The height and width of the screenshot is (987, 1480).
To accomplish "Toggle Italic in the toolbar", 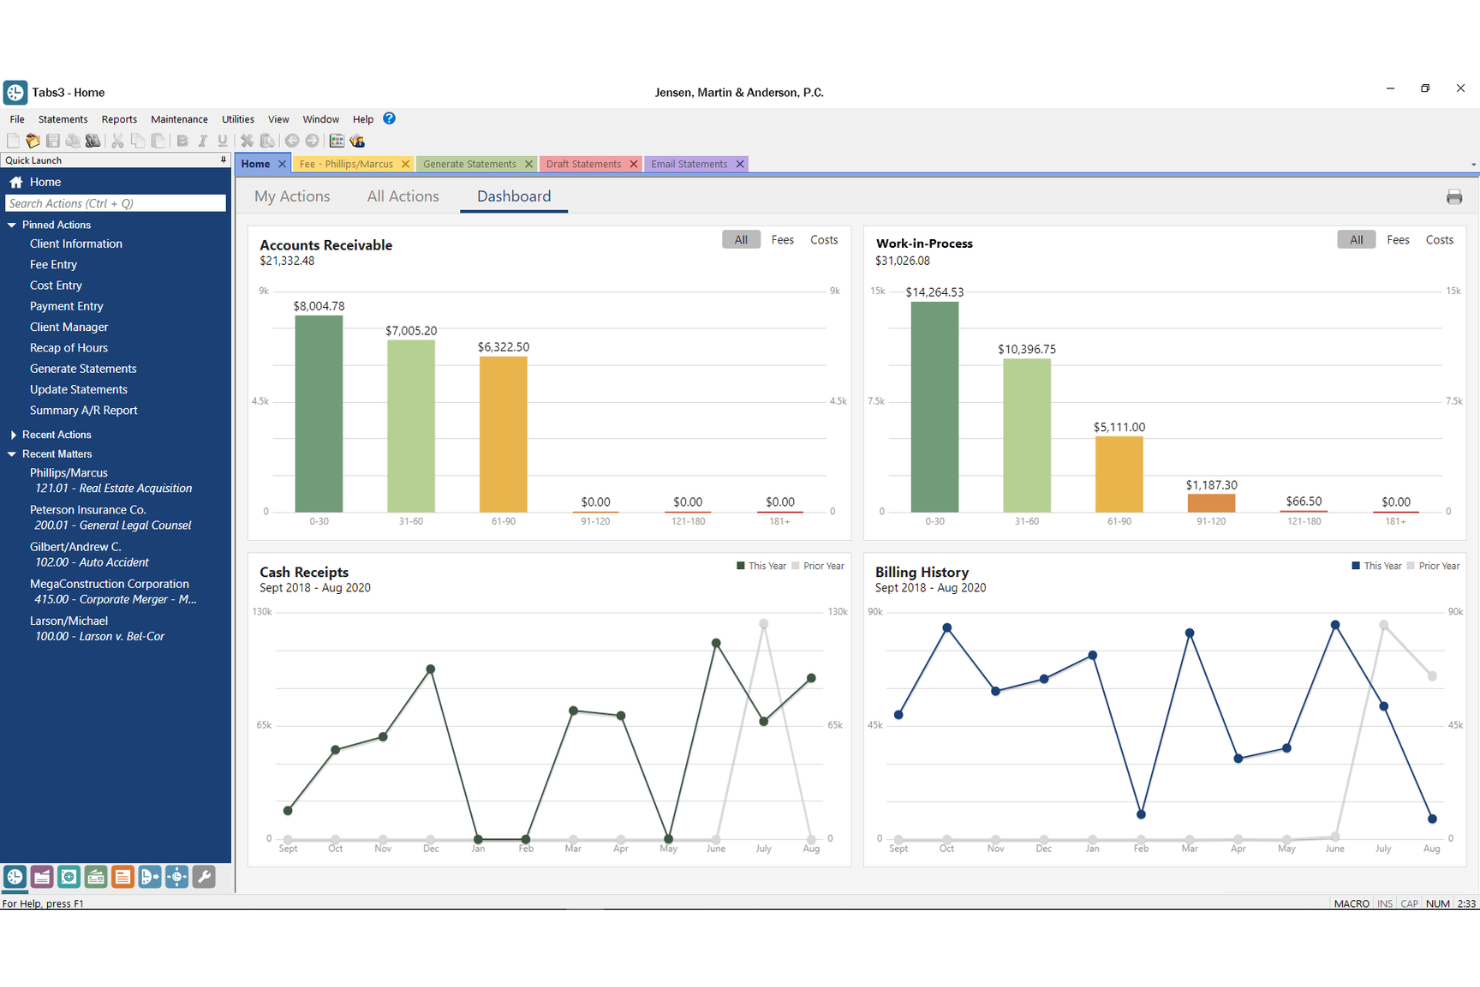I will tap(202, 141).
